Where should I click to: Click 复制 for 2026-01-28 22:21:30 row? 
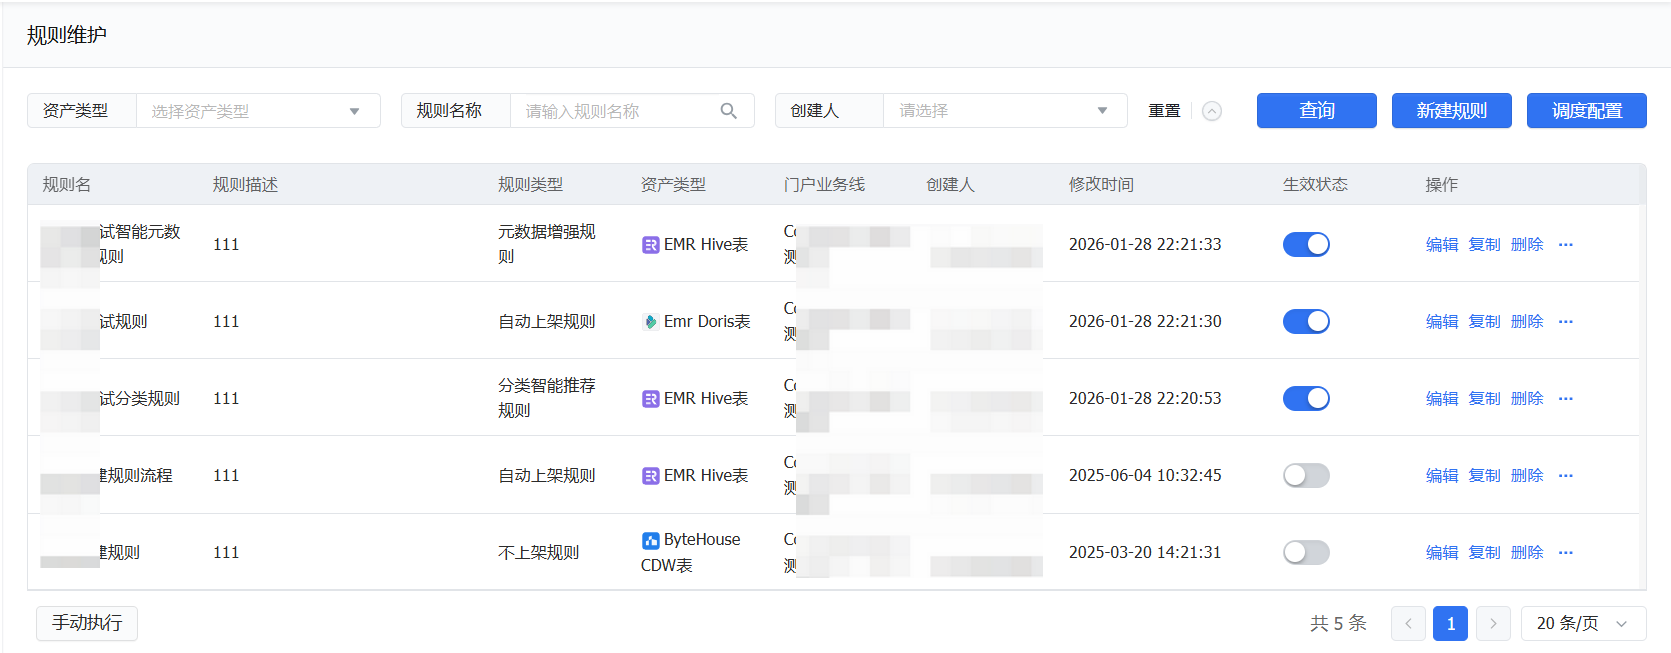click(x=1484, y=322)
